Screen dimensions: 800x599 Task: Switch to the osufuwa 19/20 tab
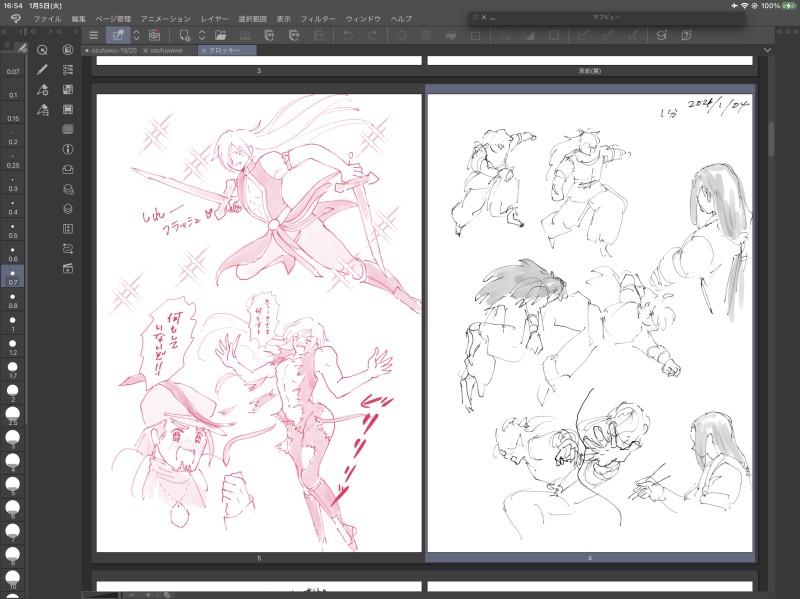pos(111,51)
